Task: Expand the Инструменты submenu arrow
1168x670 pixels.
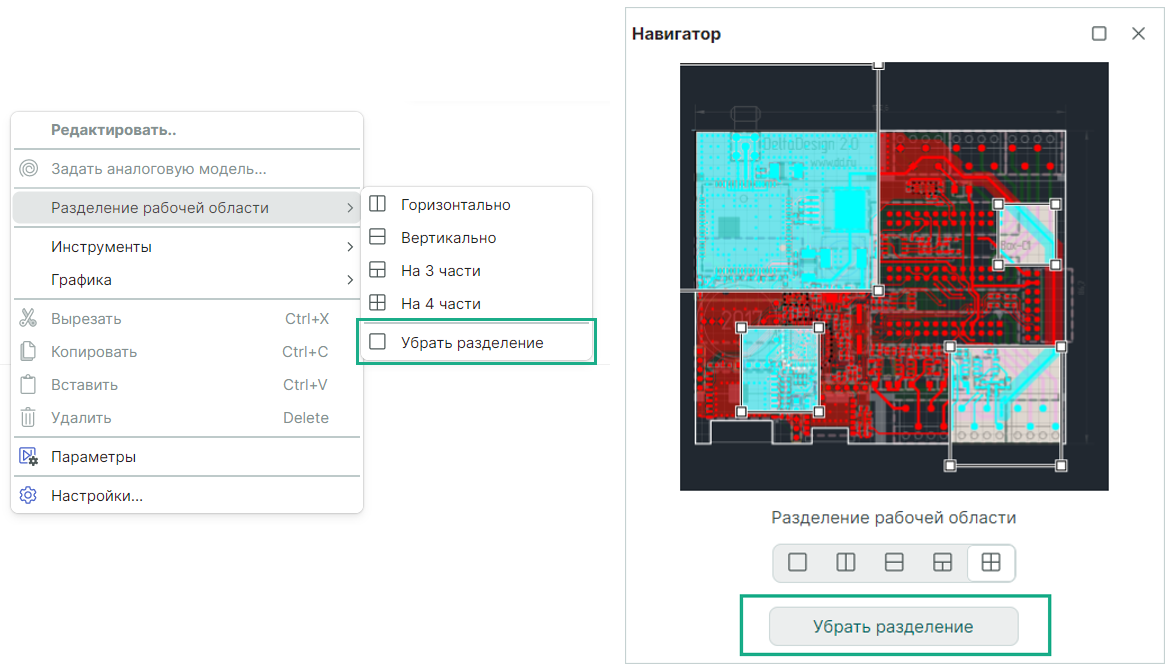Action: (349, 247)
